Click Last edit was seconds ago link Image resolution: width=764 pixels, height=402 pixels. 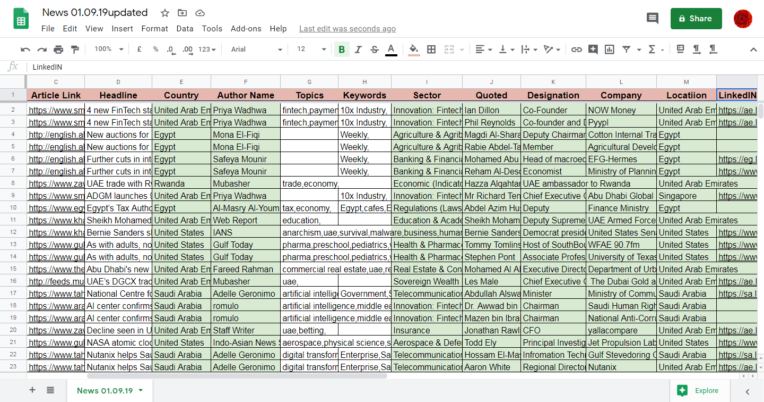click(347, 29)
